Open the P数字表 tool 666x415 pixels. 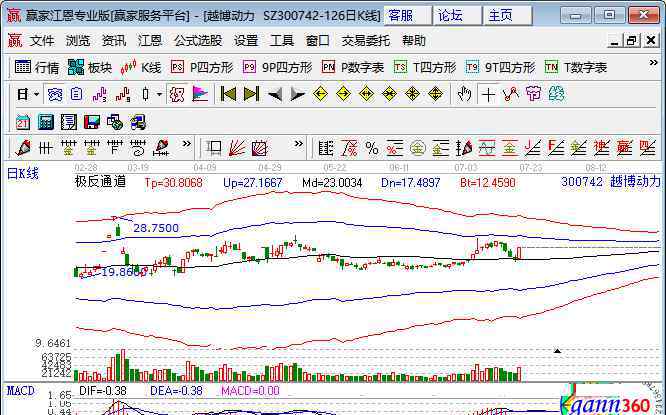pos(353,68)
